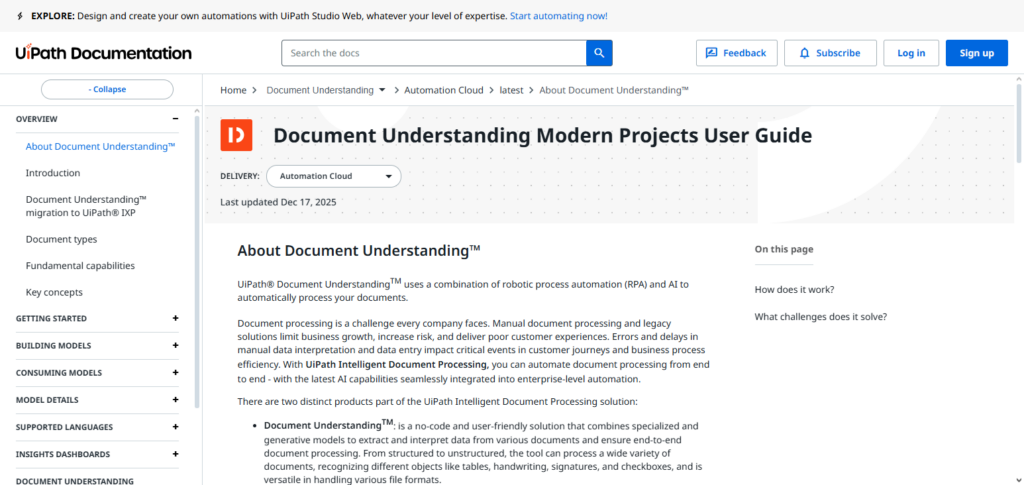Follow the Start automating now link
This screenshot has width=1024, height=485.
tap(558, 16)
